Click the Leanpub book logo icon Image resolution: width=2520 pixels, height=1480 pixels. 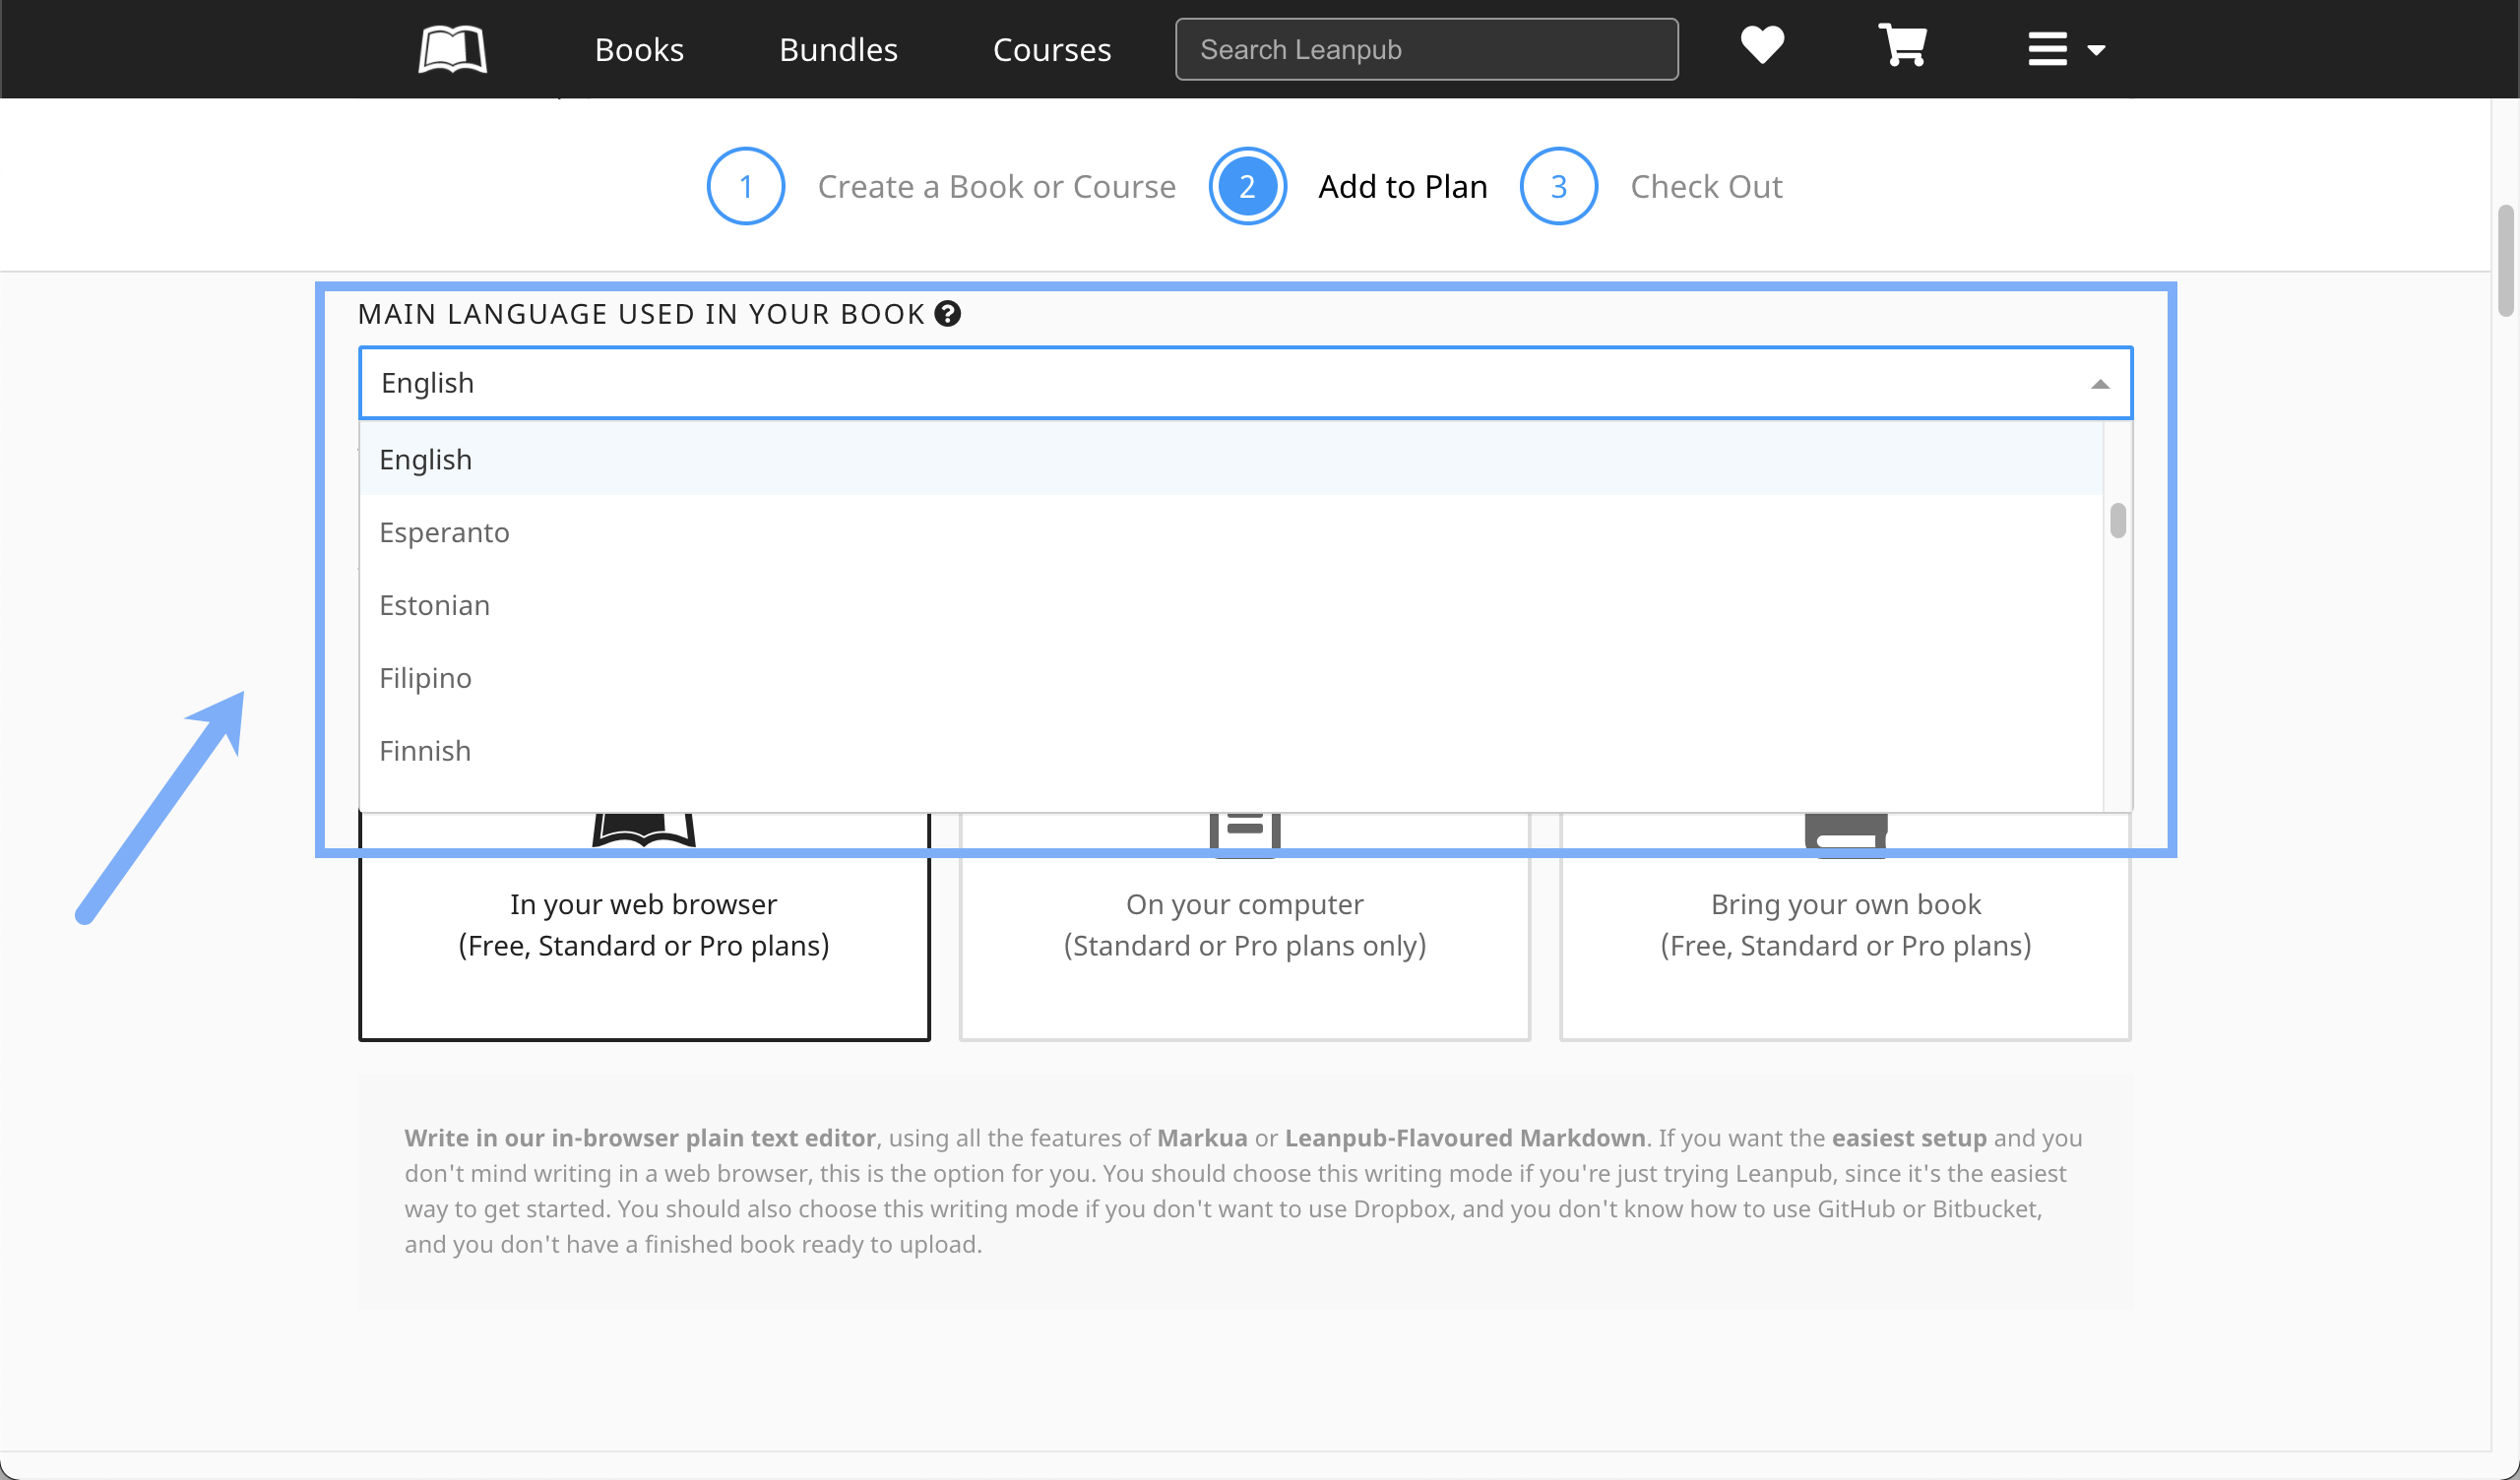(x=452, y=49)
